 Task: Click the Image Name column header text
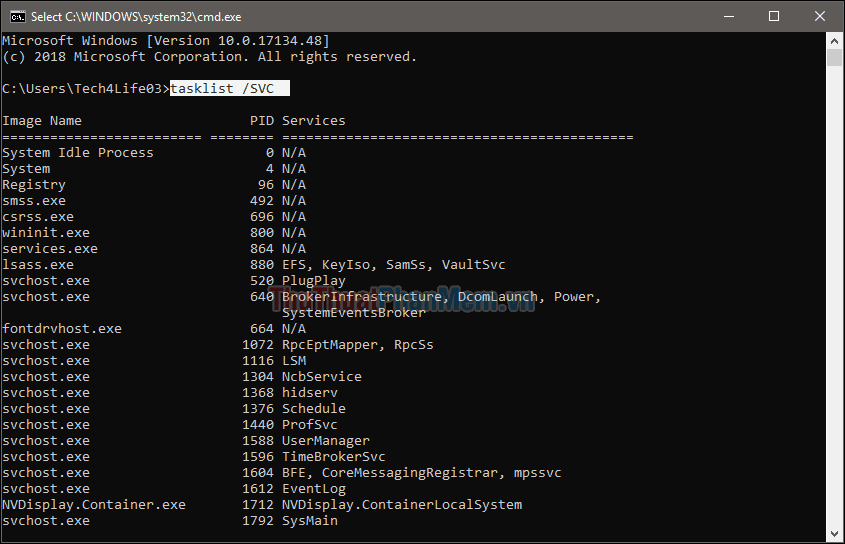tap(42, 121)
